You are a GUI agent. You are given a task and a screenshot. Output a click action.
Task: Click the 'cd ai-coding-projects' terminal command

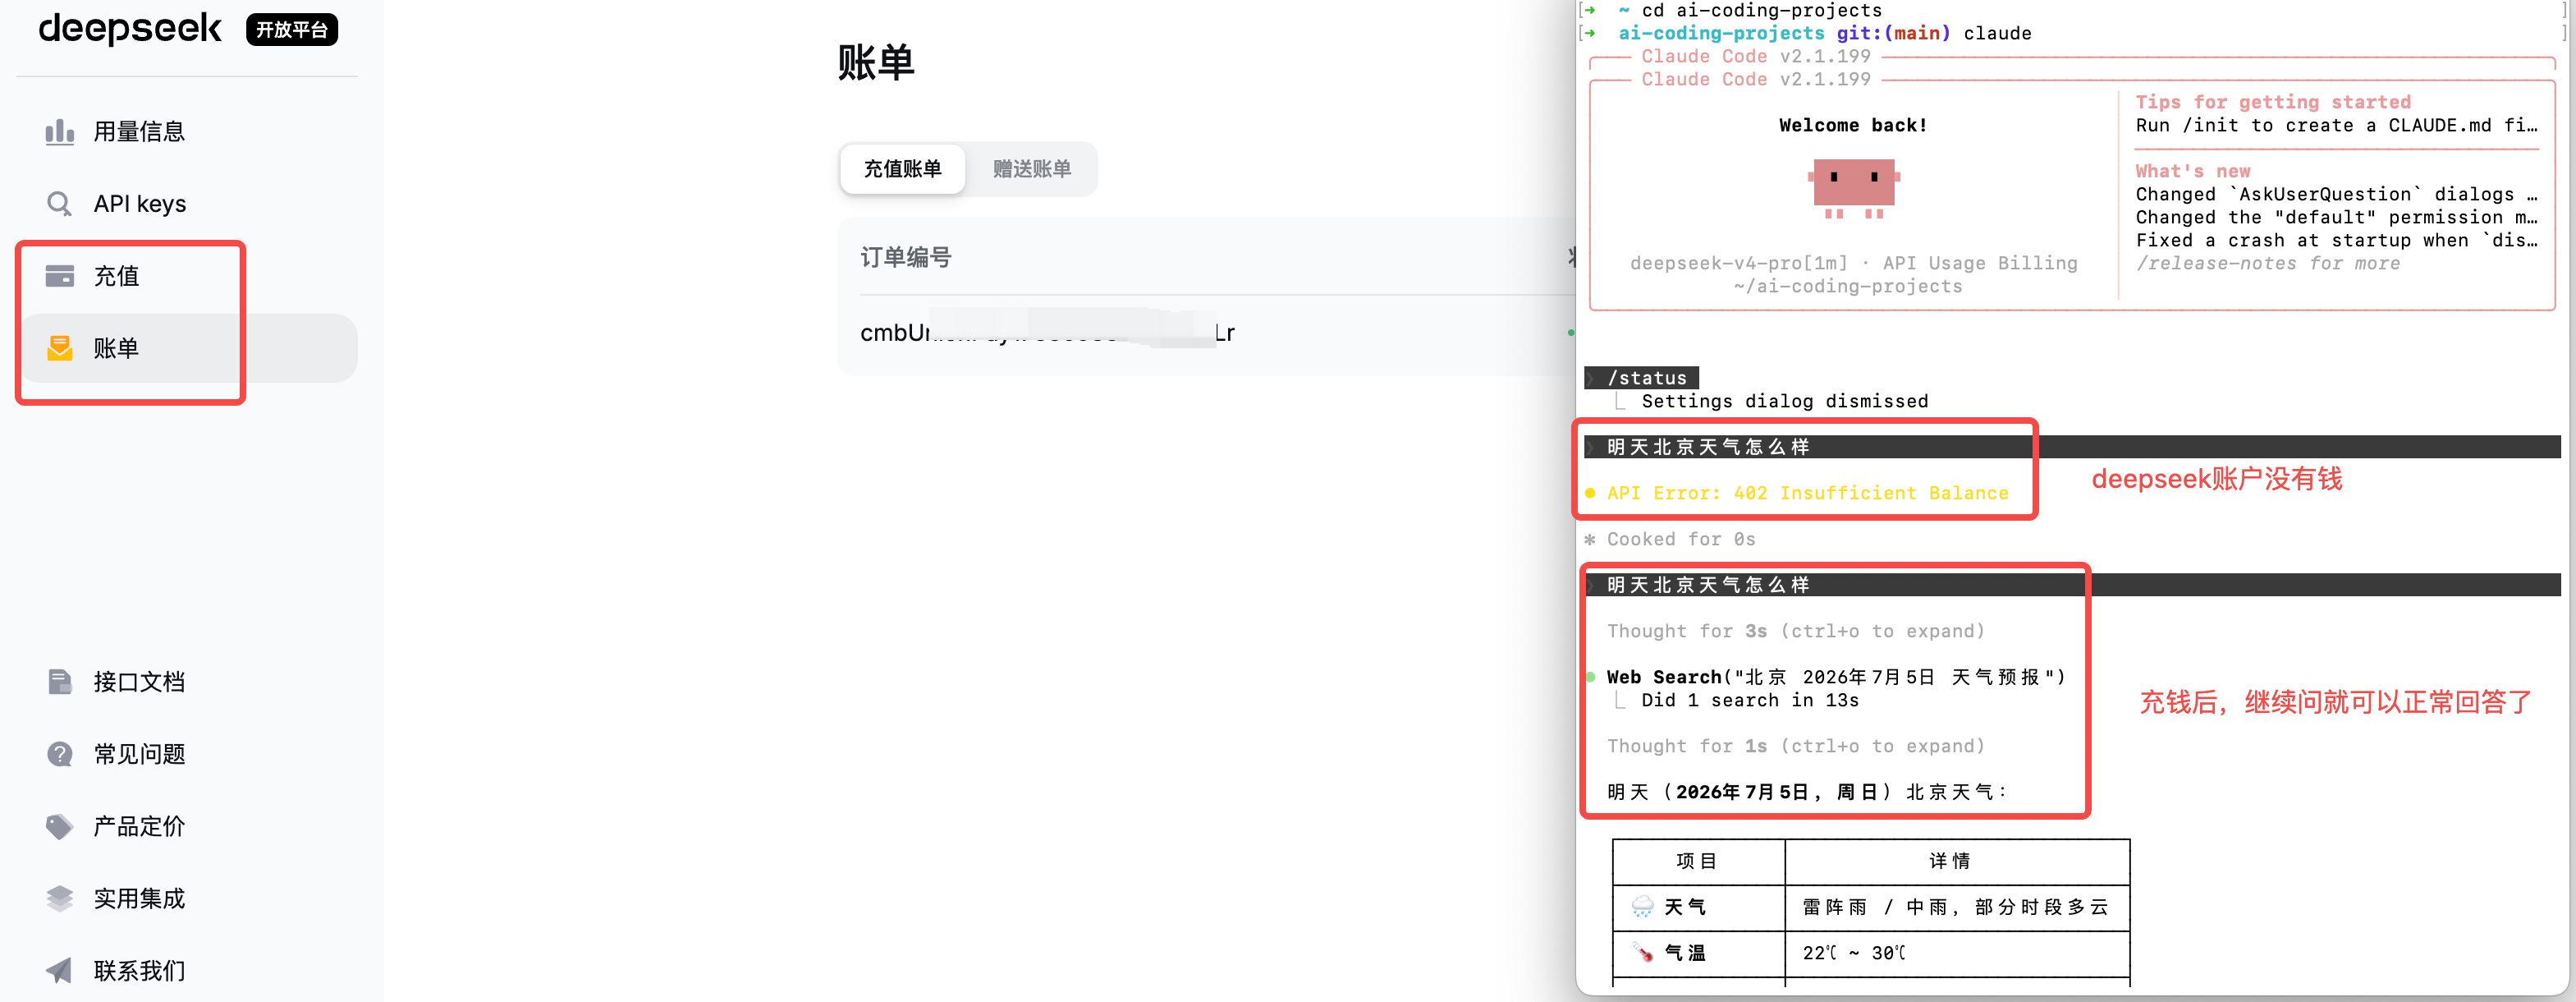click(1762, 11)
